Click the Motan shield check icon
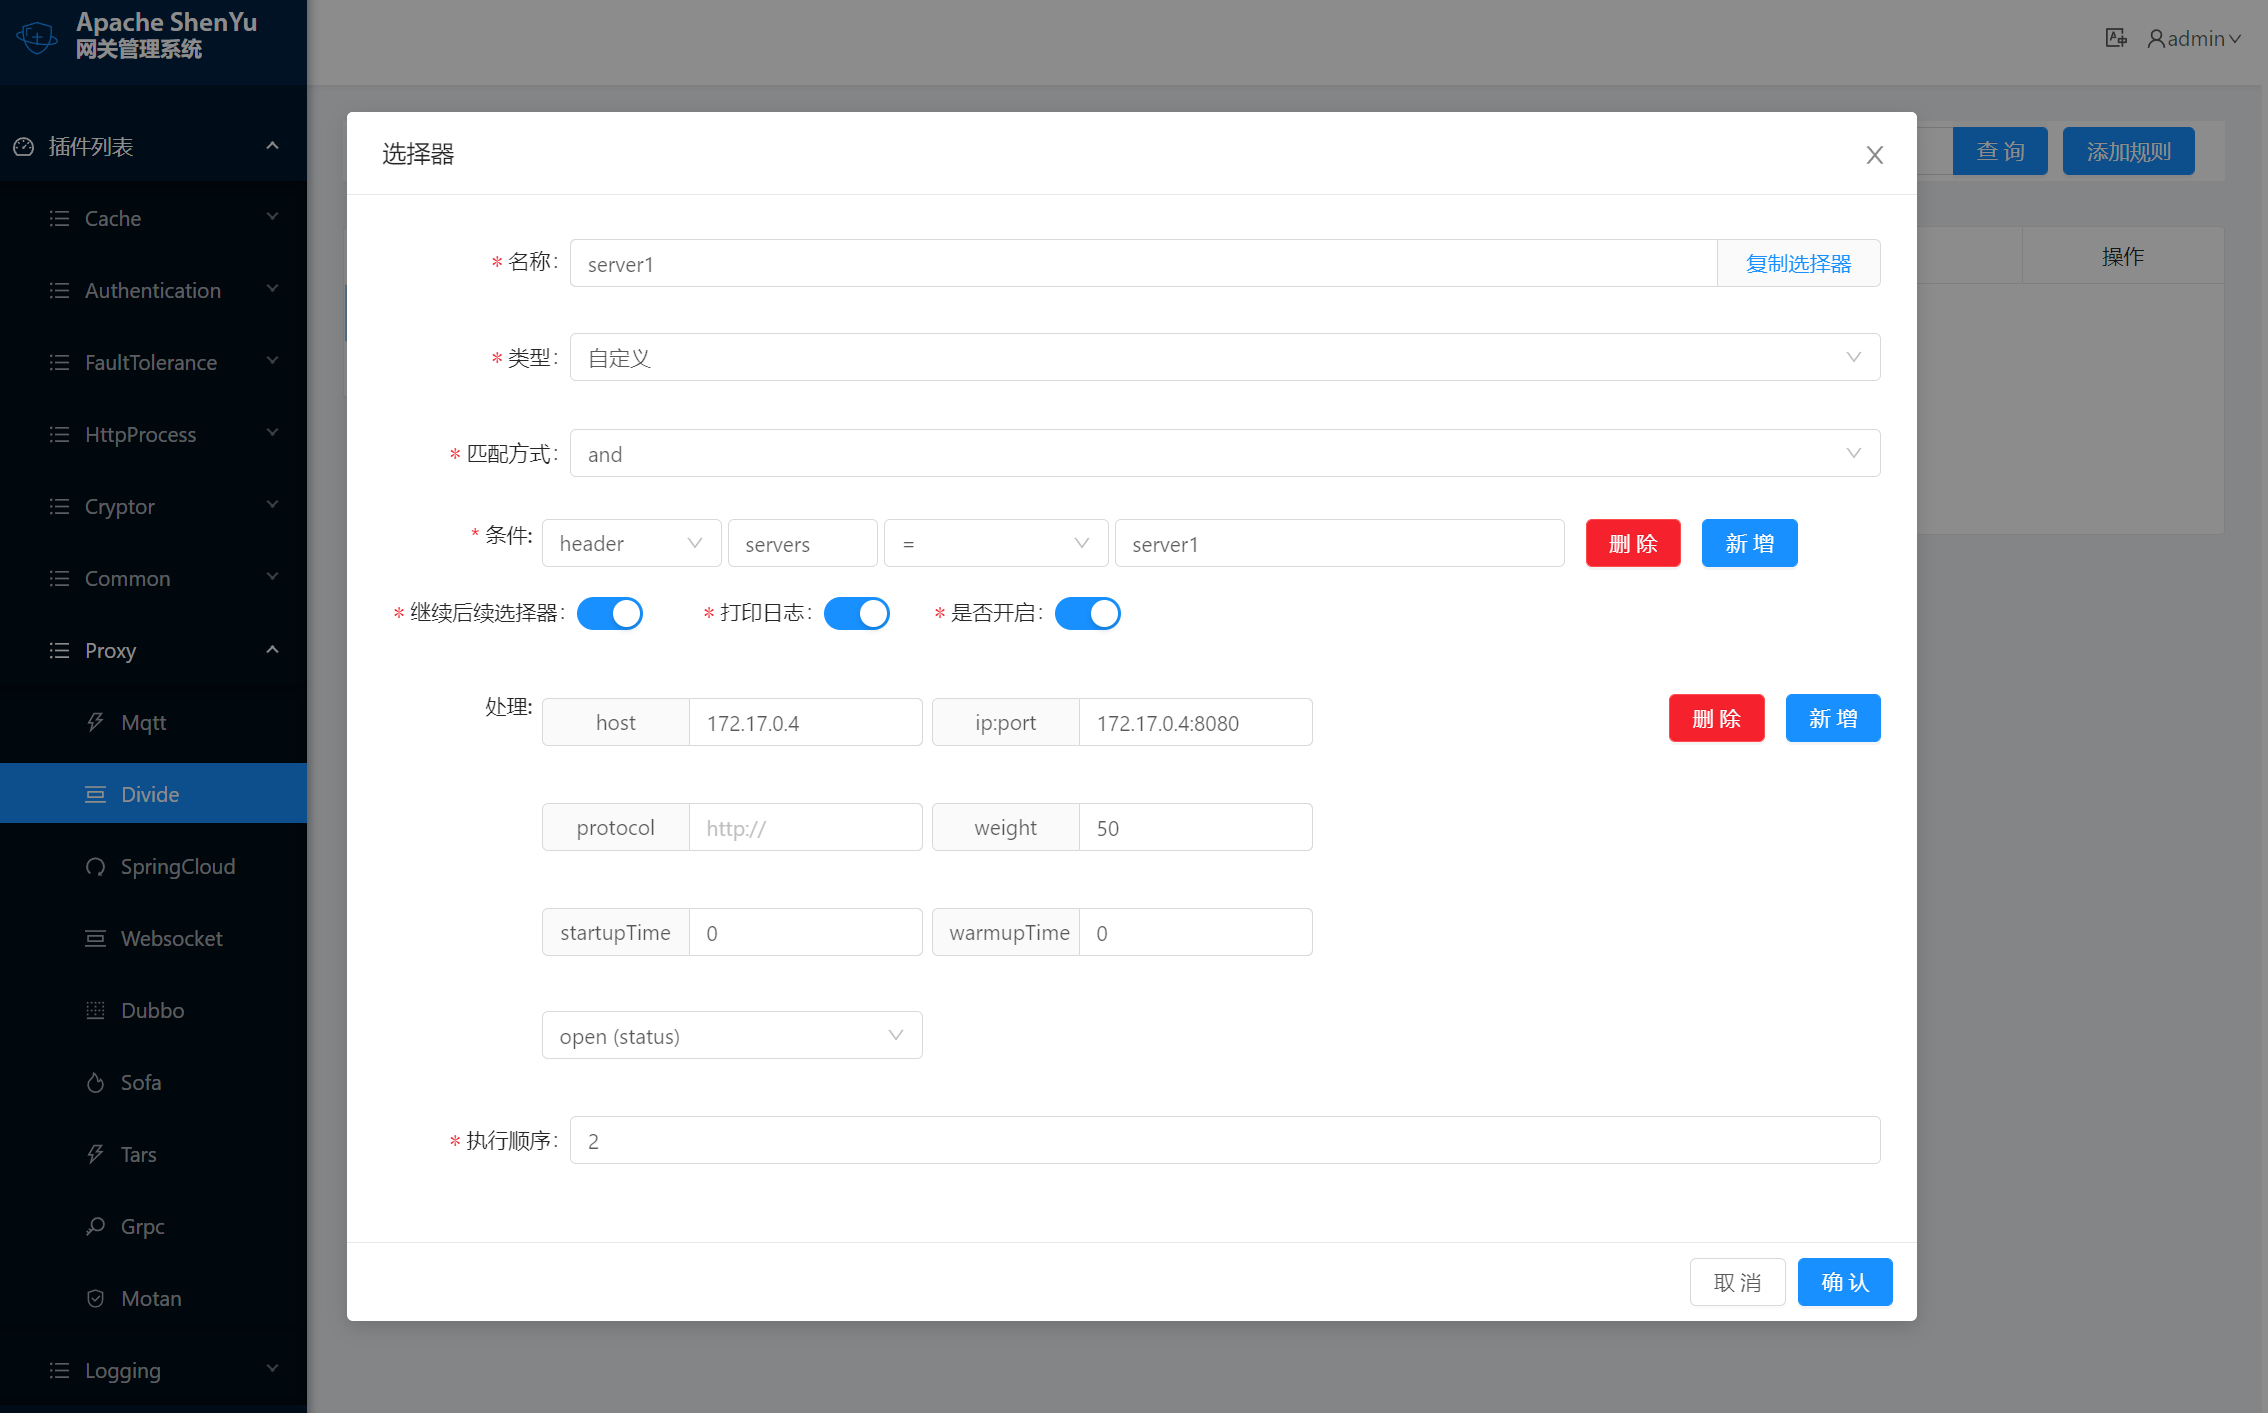2268x1413 pixels. pos(95,1298)
